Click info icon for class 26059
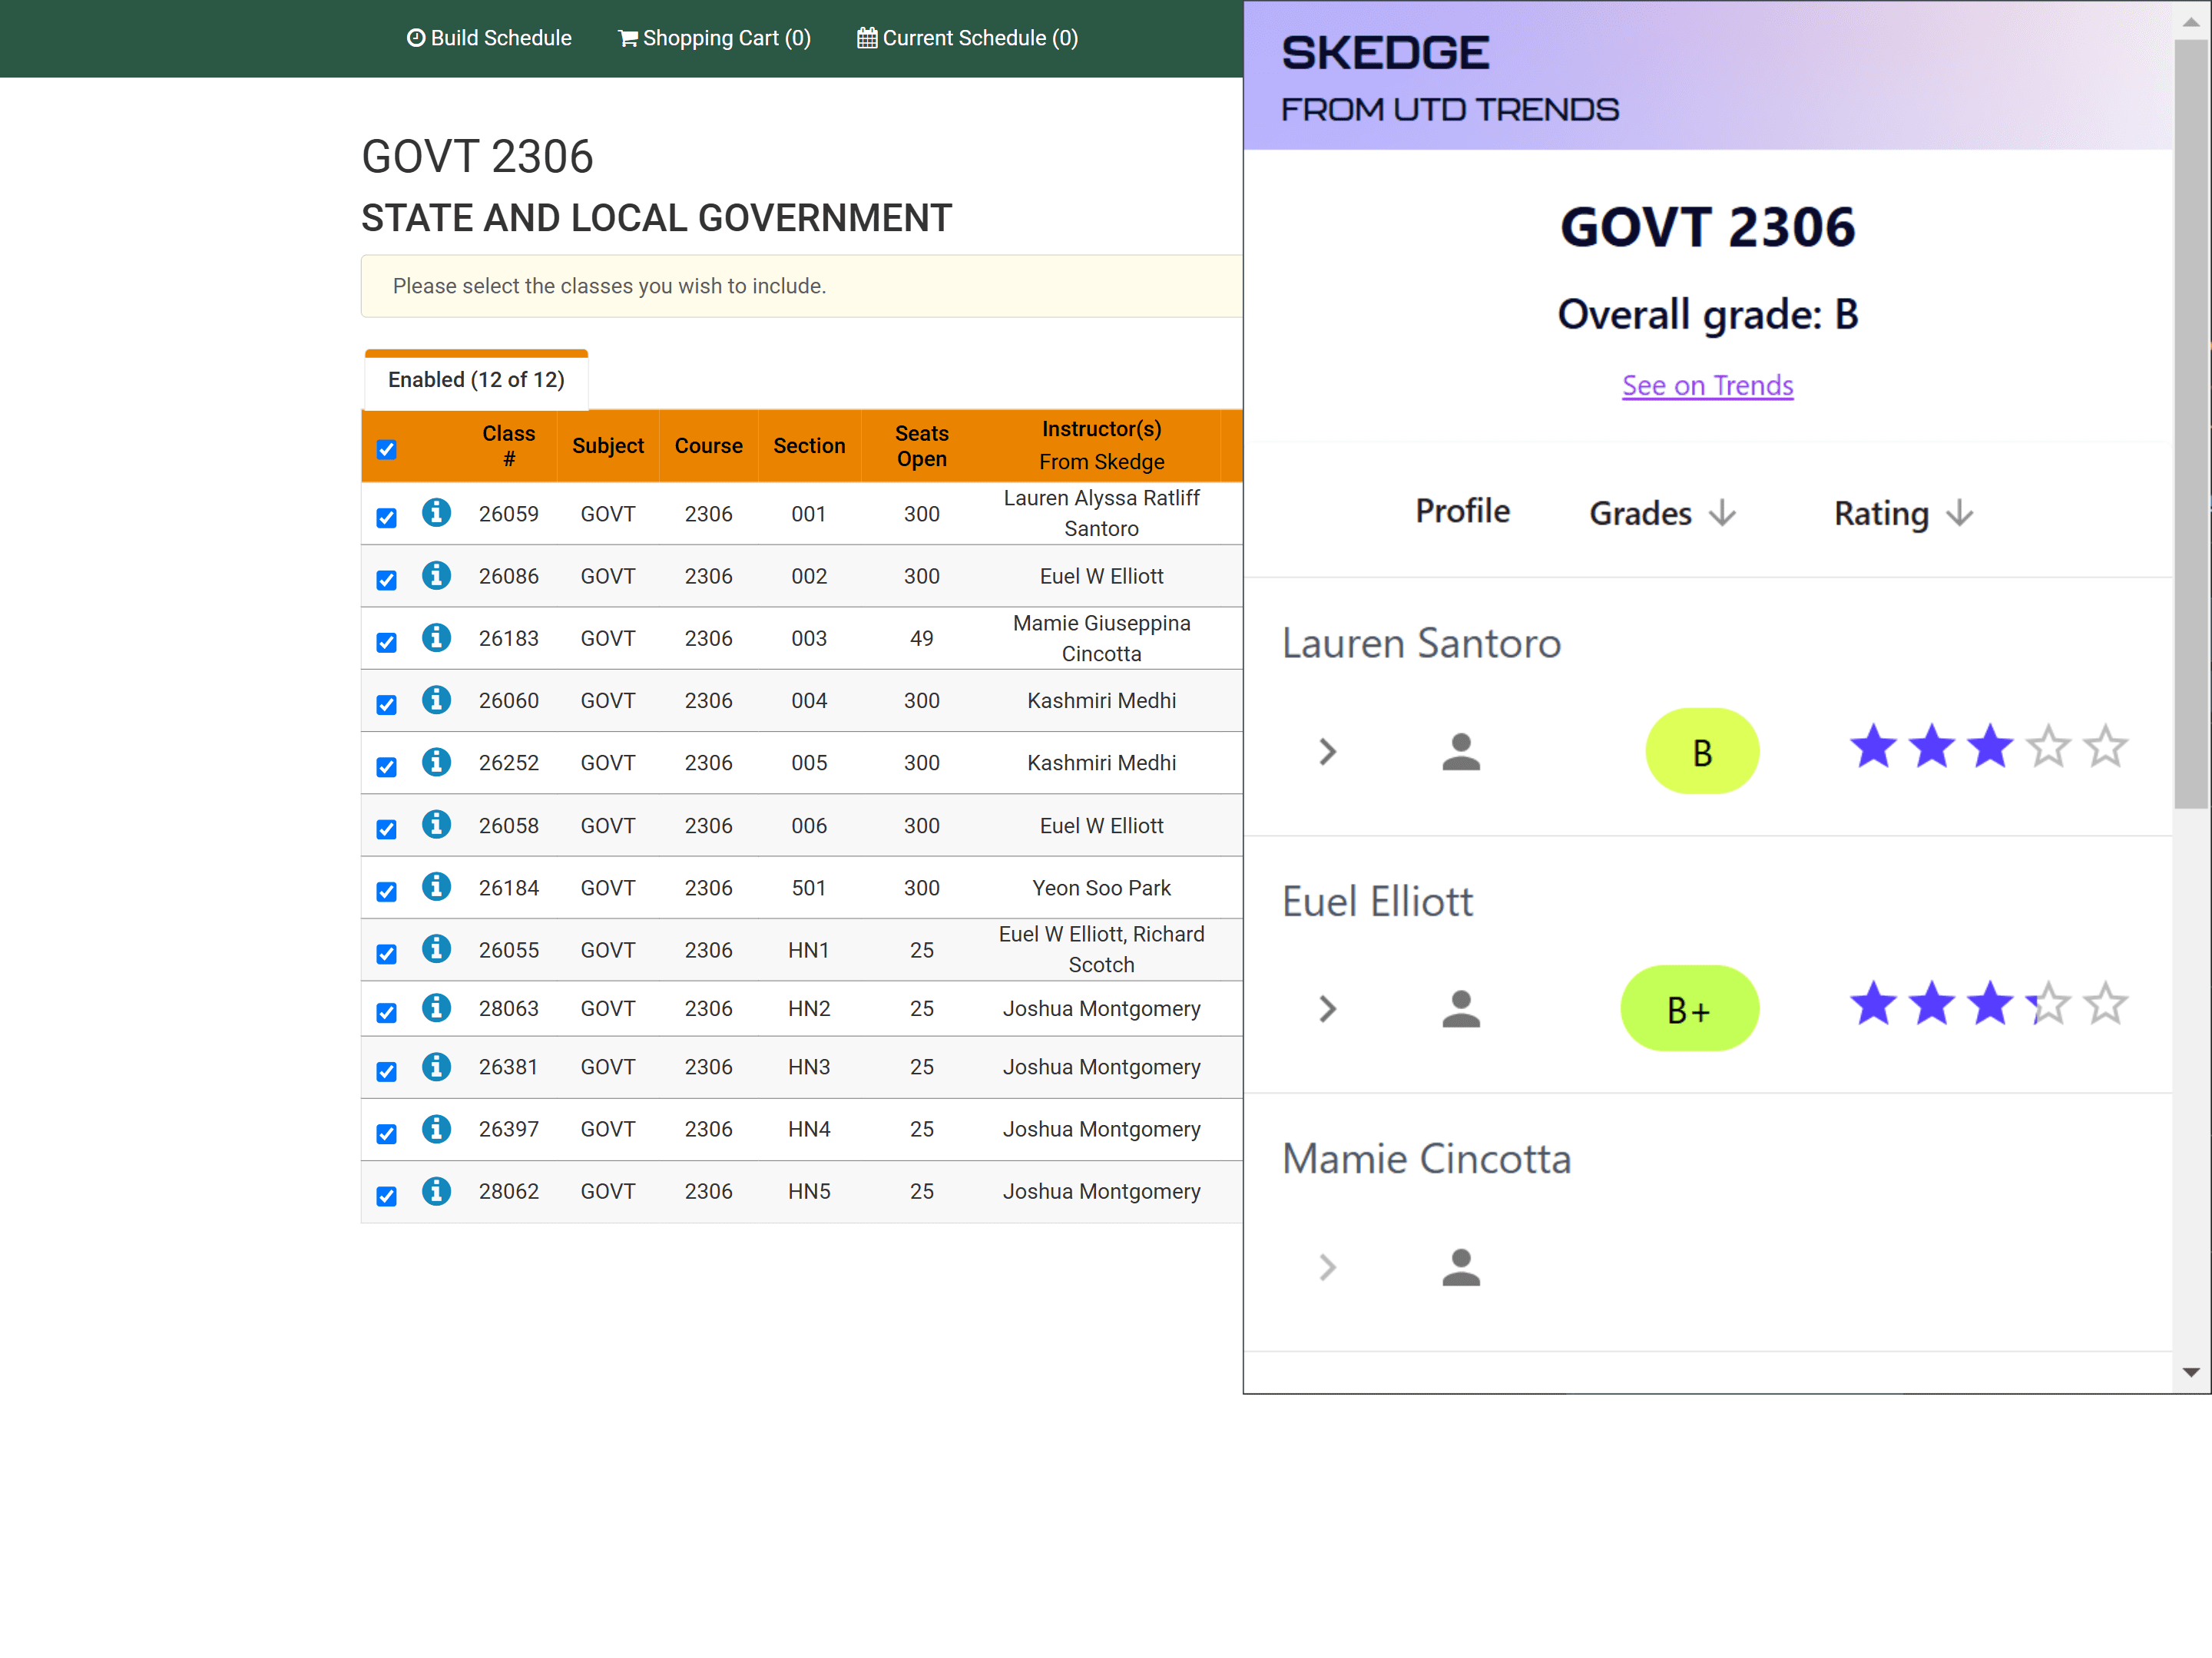 [436, 513]
